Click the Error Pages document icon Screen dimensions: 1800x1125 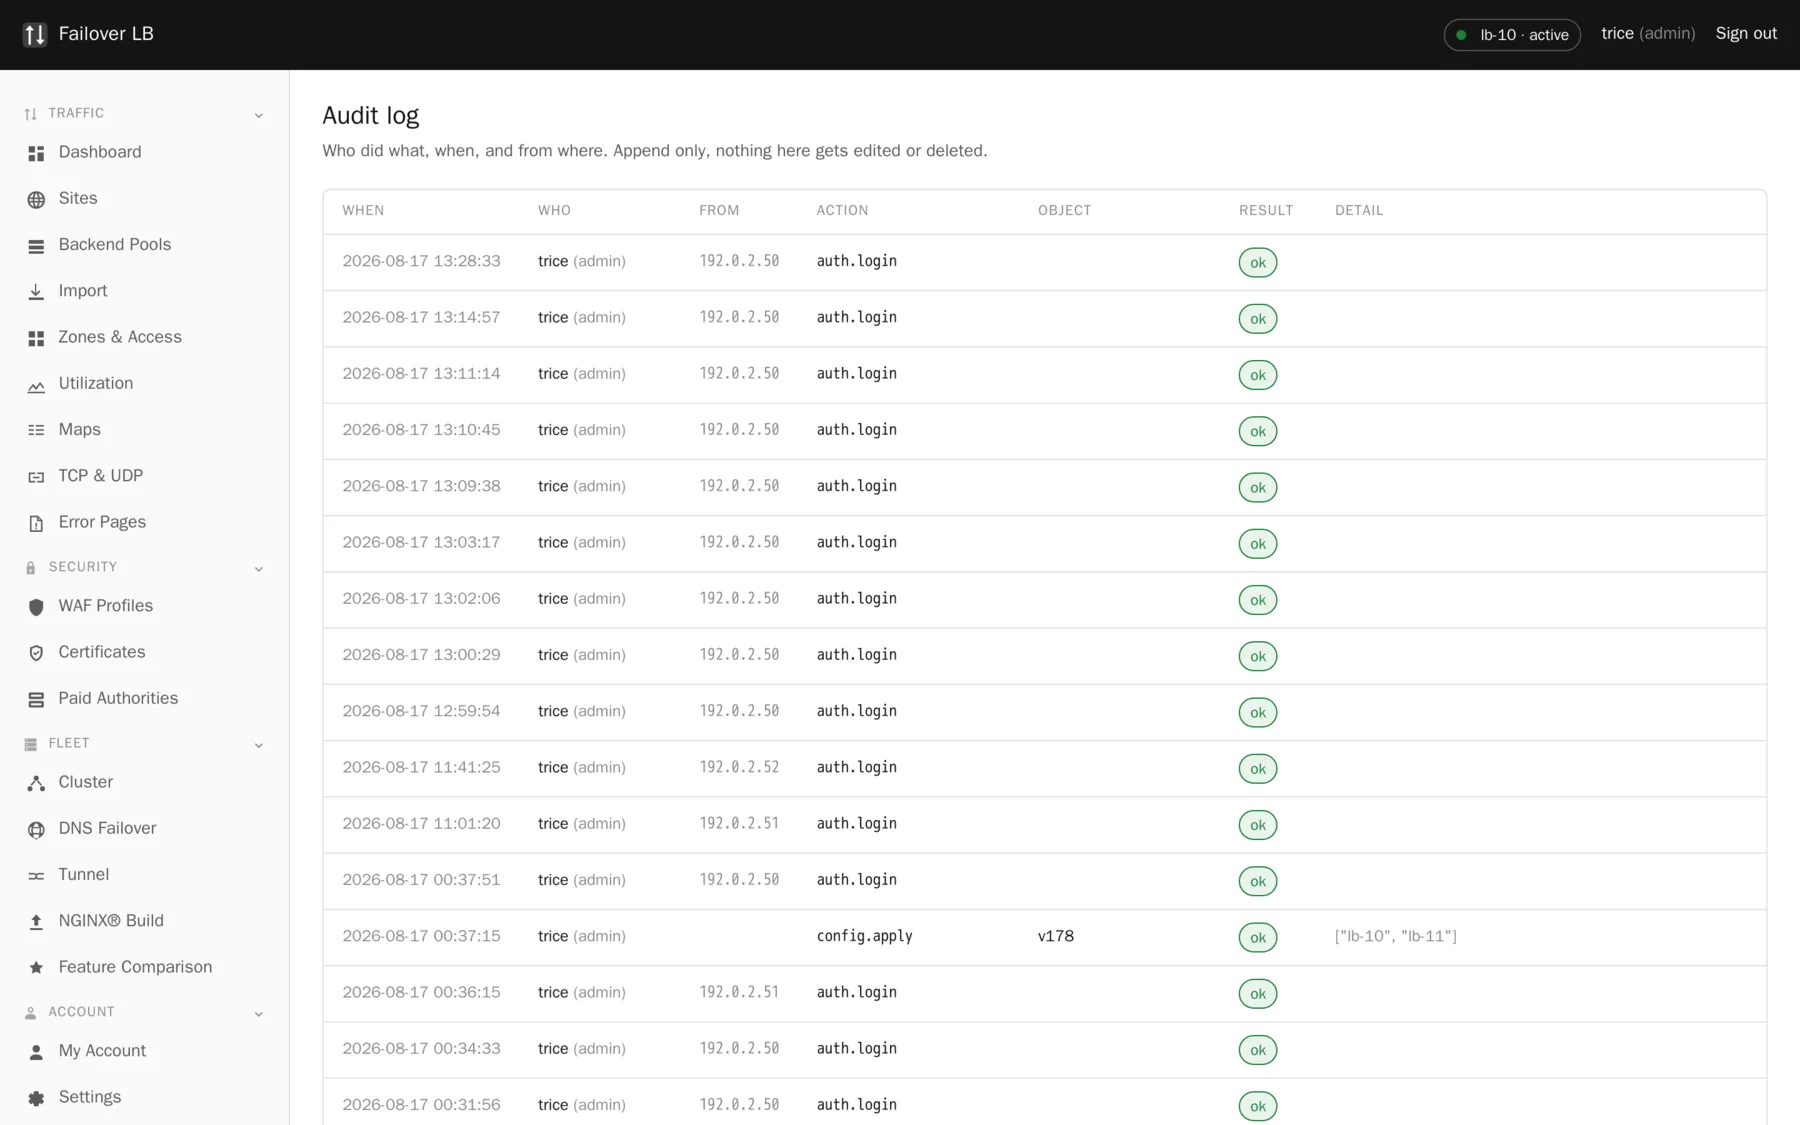point(36,523)
